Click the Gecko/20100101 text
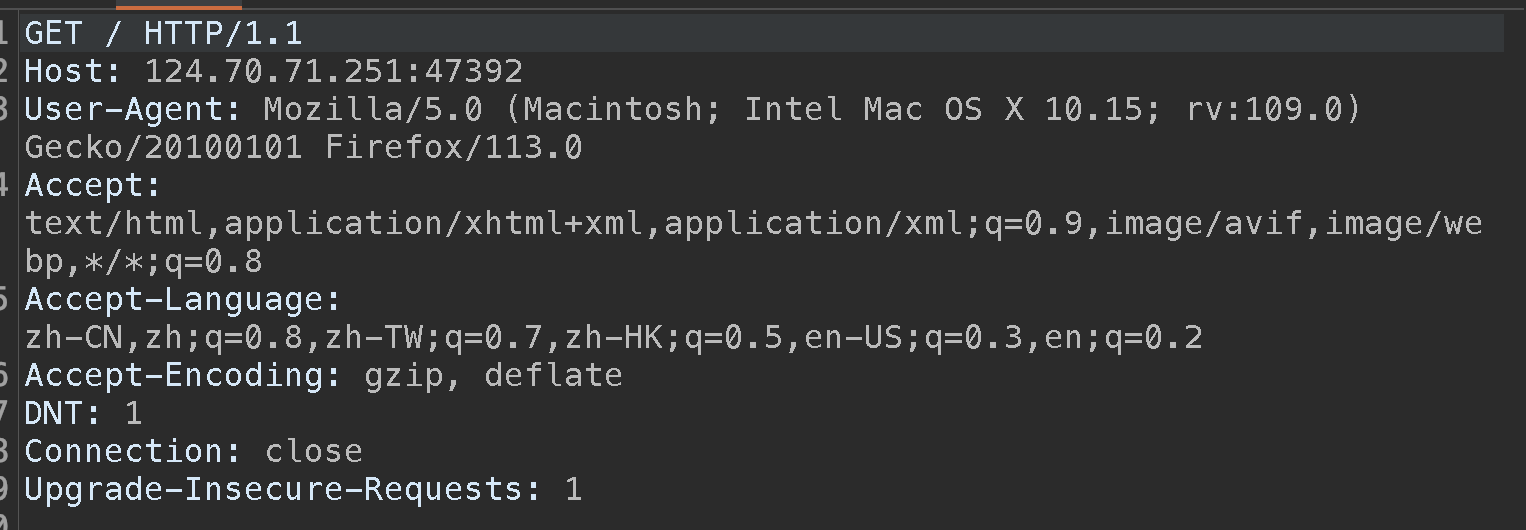The image size is (1526, 530). click(x=163, y=147)
